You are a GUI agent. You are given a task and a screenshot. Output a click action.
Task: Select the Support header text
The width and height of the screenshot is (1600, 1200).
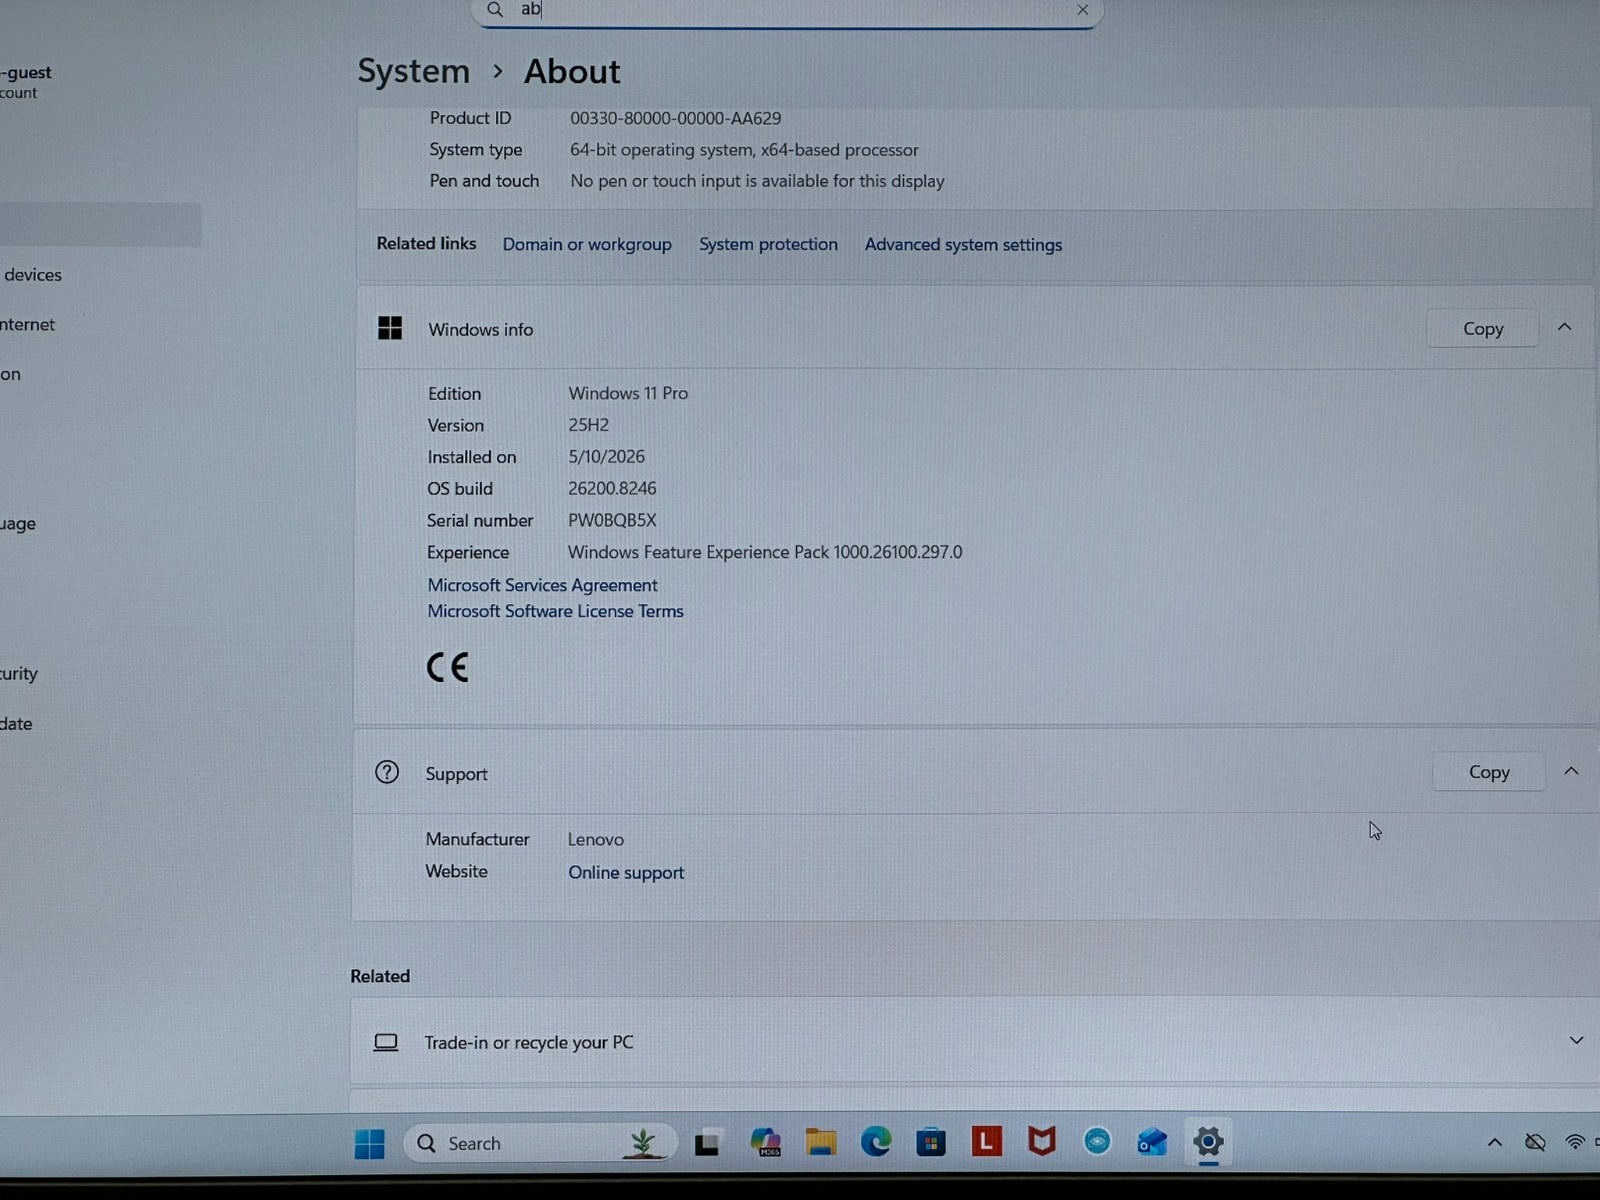(456, 774)
